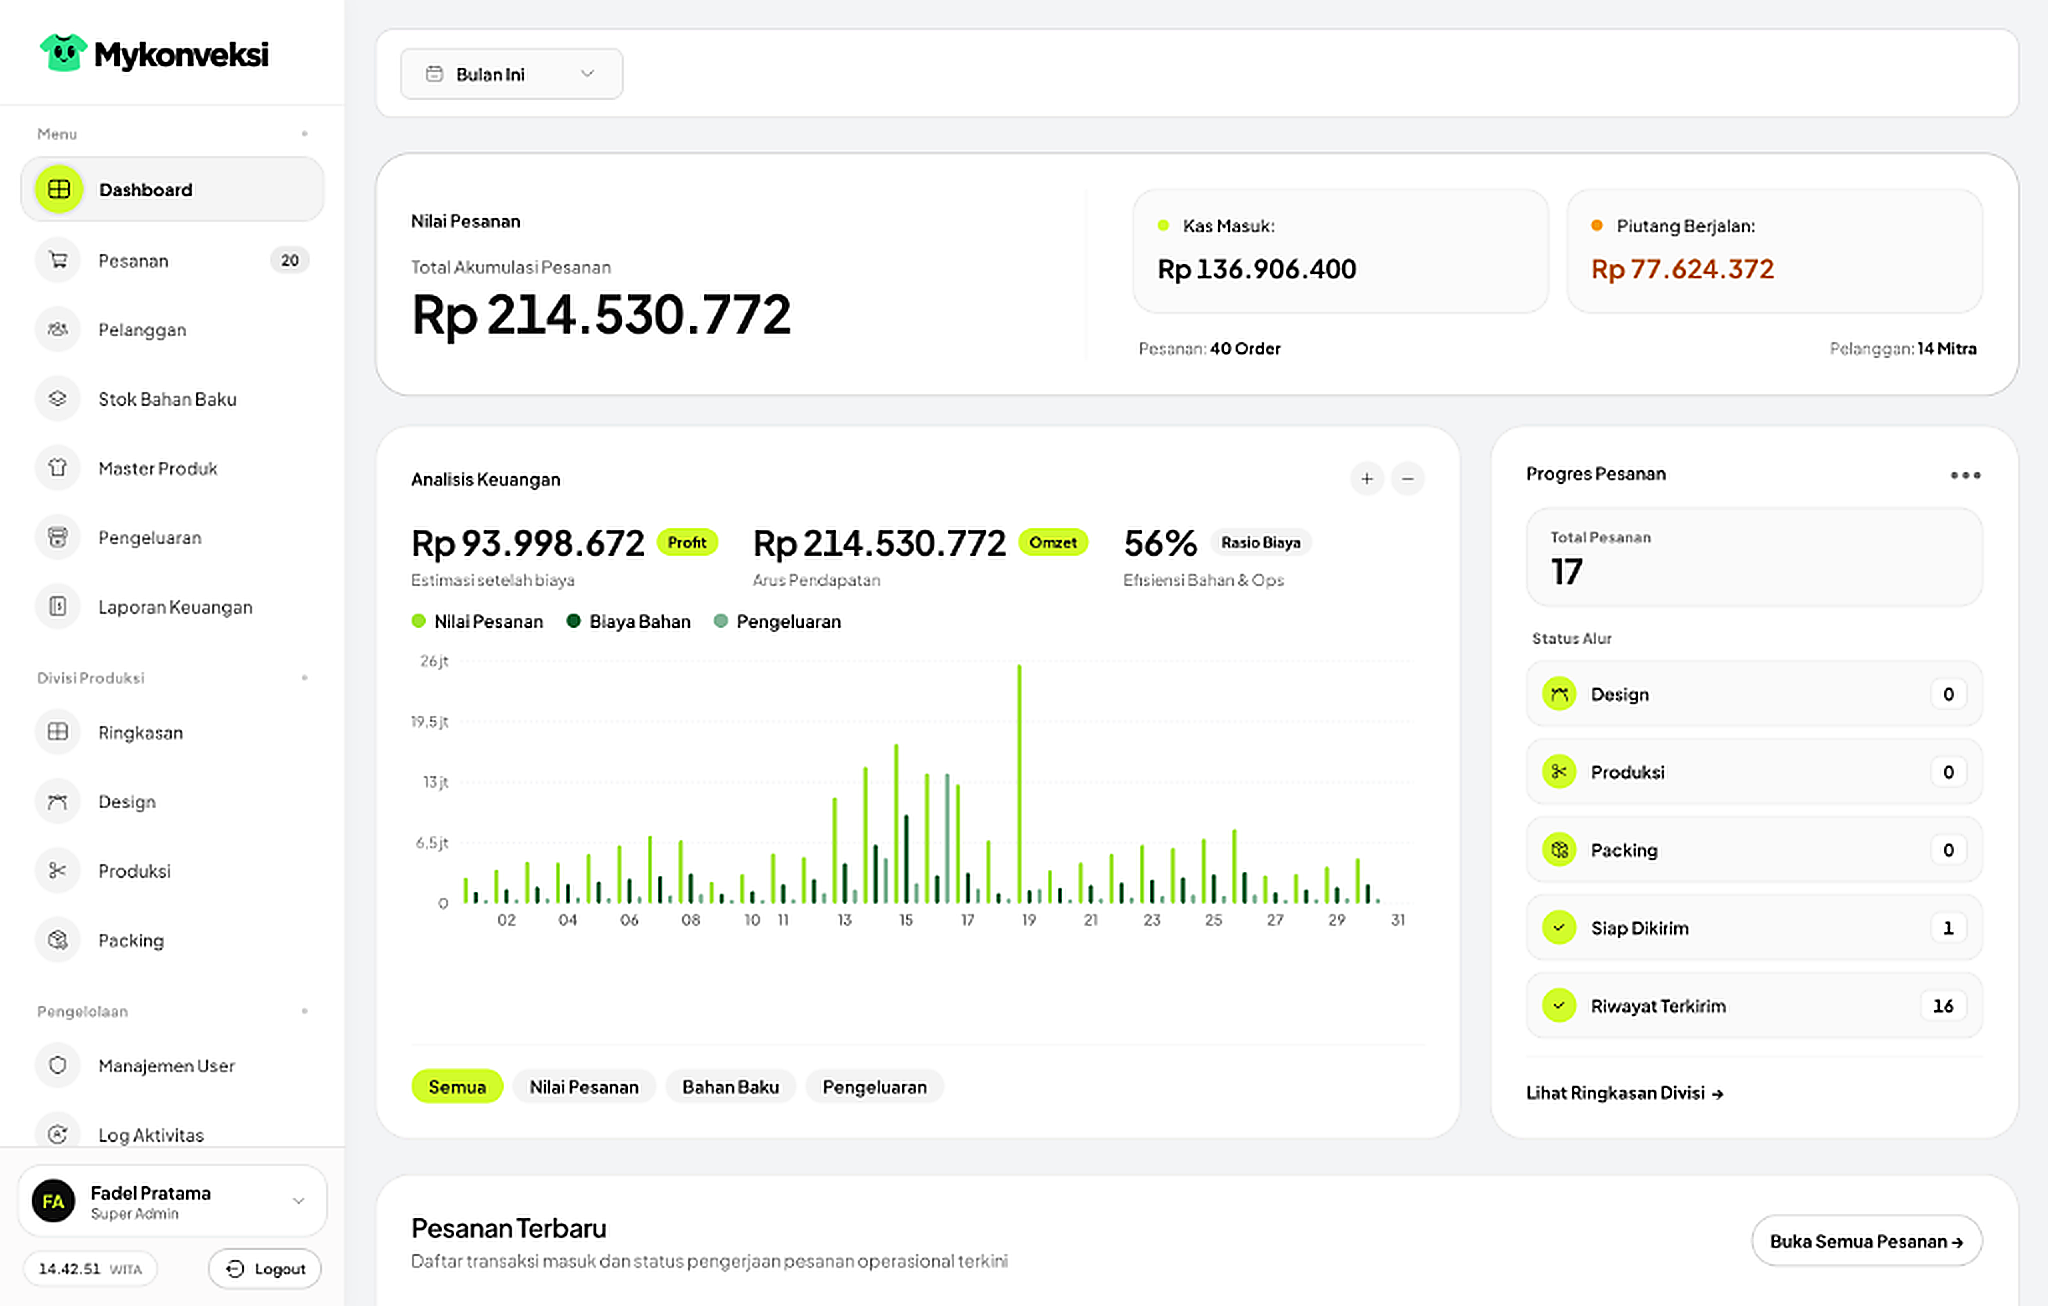Select the Semua chart filter tab

click(457, 1087)
